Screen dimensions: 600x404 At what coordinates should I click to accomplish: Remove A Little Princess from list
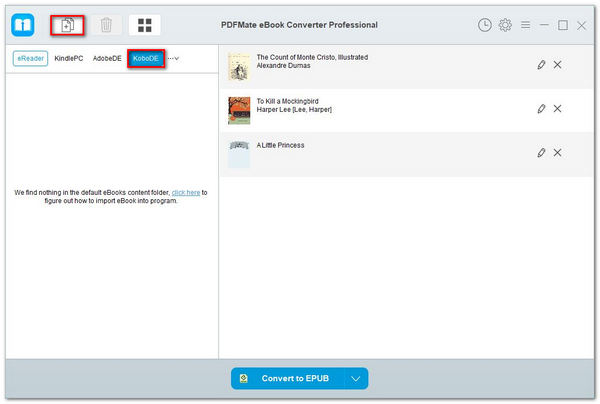(x=558, y=153)
